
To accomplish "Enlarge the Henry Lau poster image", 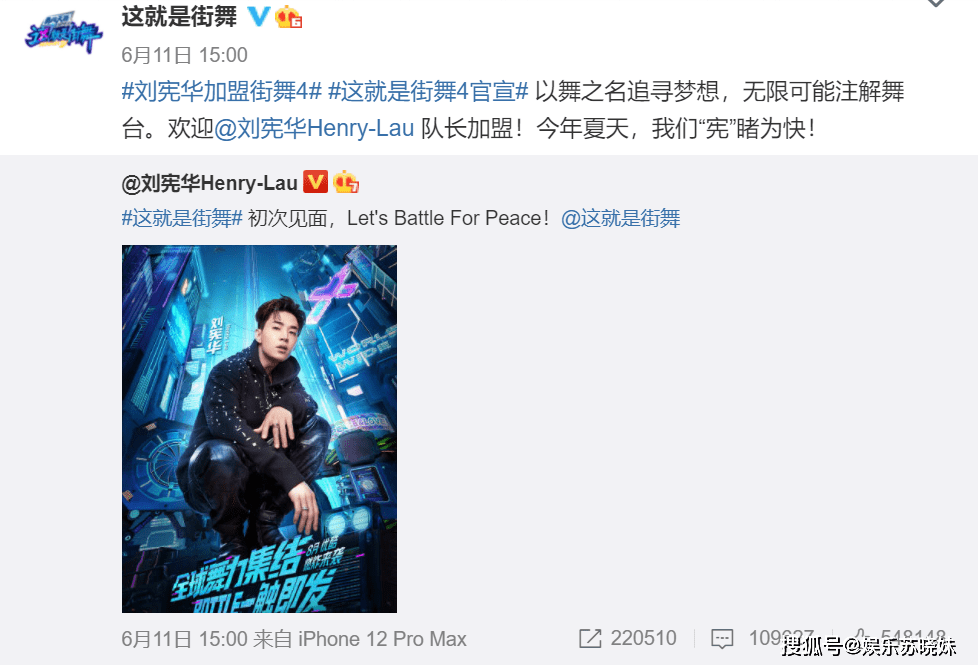I will 259,429.
